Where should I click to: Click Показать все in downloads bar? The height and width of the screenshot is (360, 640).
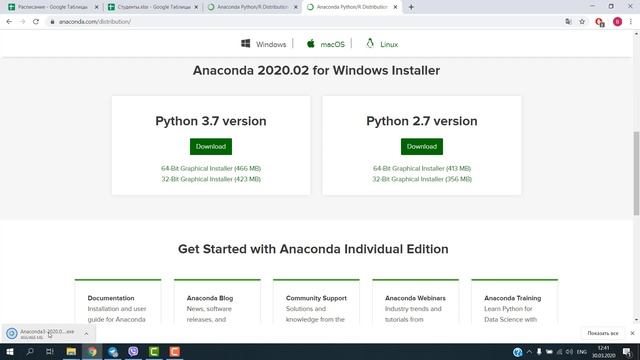[x=603, y=333]
